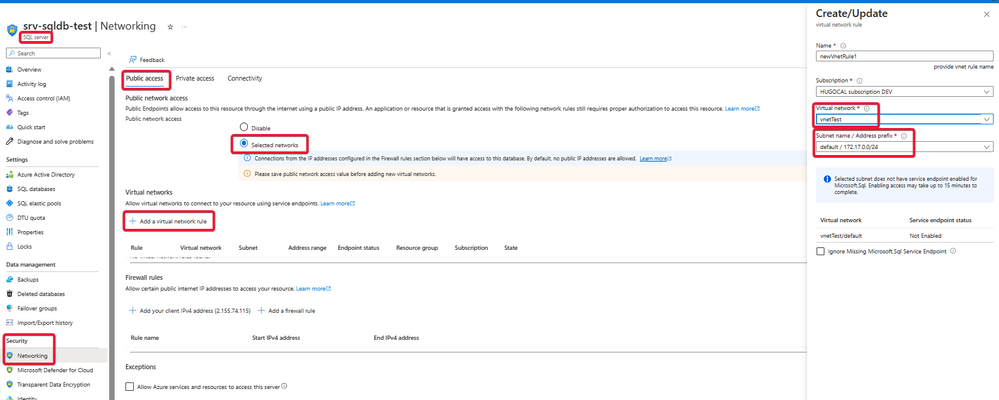Open Microsoft Defender for Cloud
Image resolution: width=999 pixels, height=400 pixels.
[x=54, y=370]
